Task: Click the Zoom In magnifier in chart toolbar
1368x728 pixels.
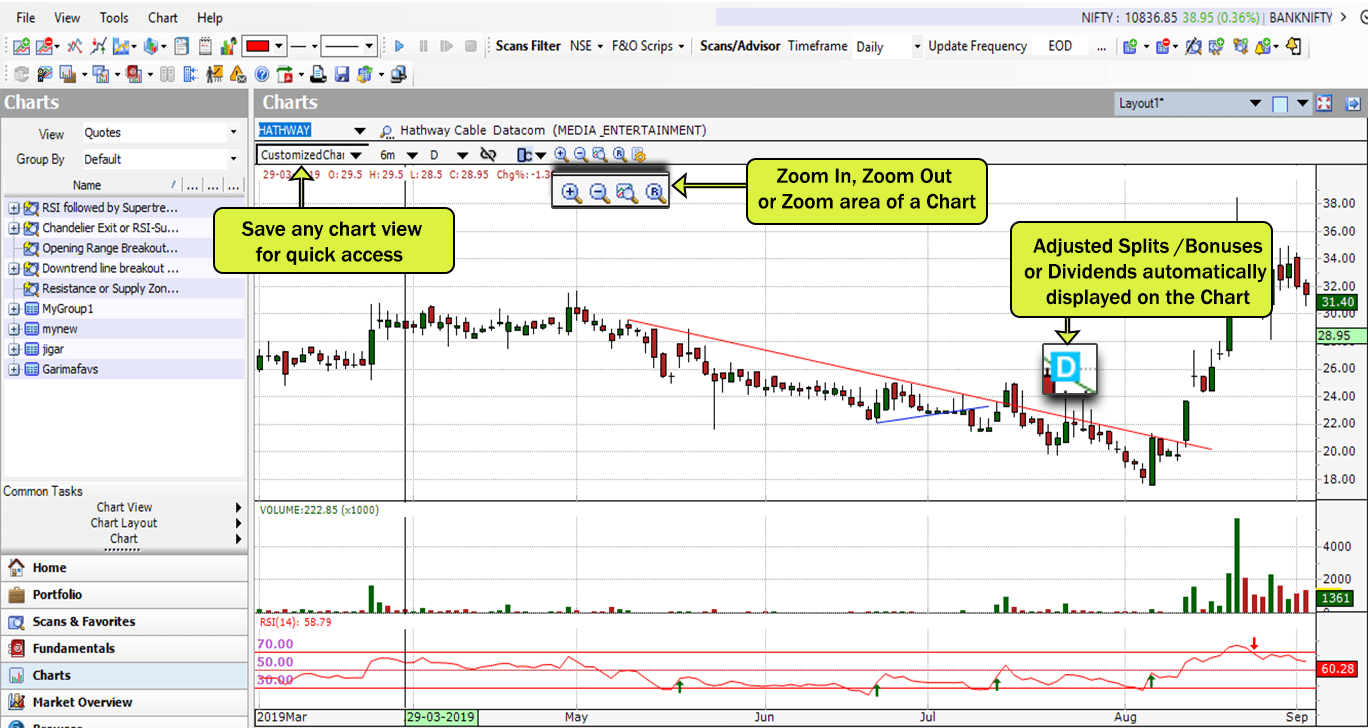Action: click(x=561, y=155)
